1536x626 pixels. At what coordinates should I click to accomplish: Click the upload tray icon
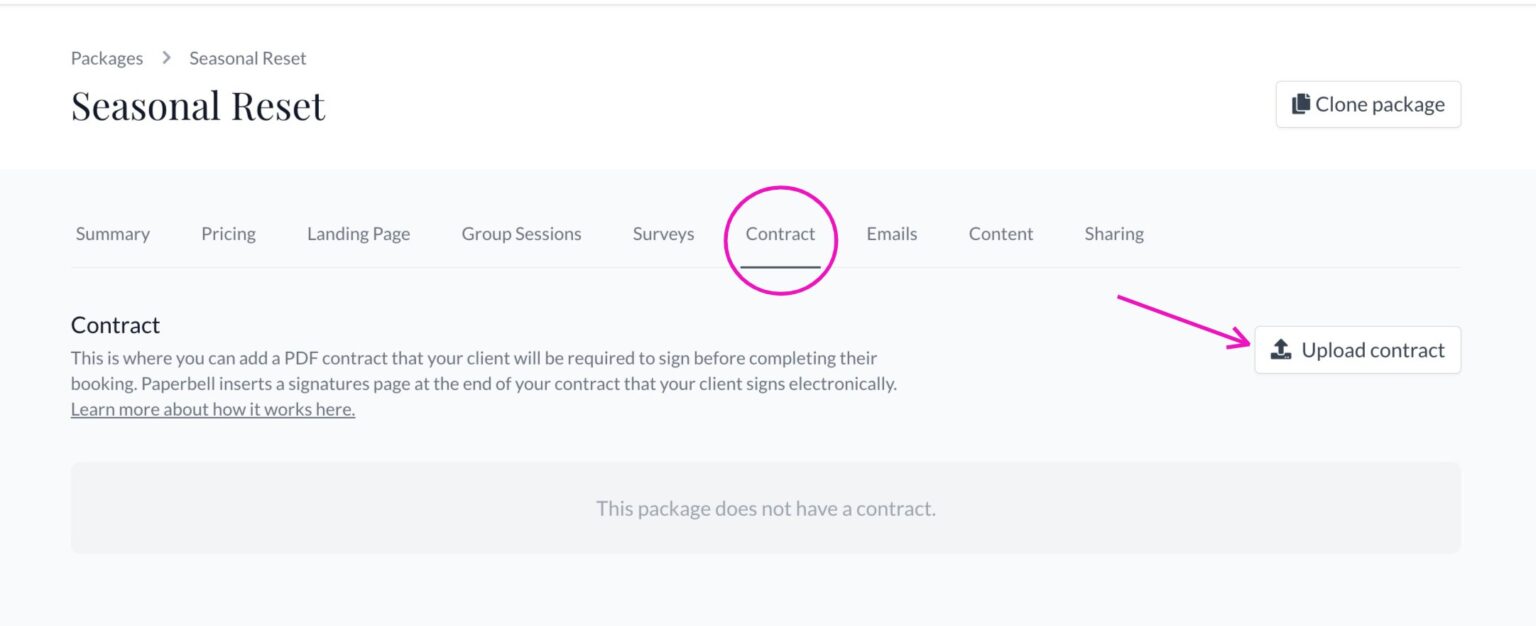tap(1281, 350)
